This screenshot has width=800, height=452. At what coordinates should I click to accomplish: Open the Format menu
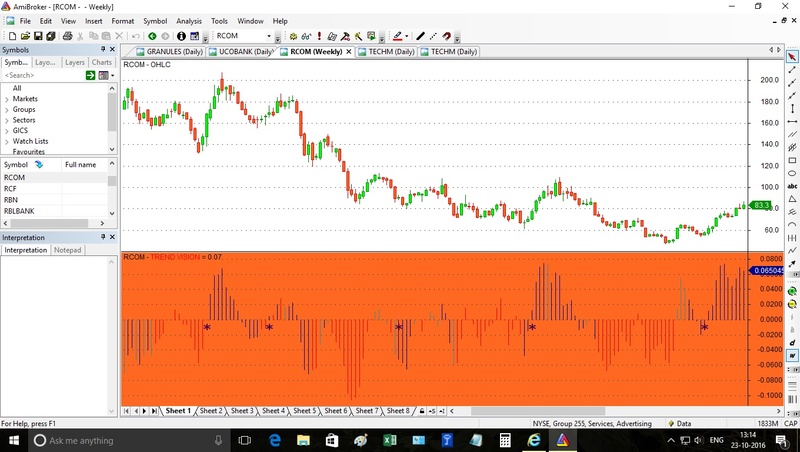(122, 21)
